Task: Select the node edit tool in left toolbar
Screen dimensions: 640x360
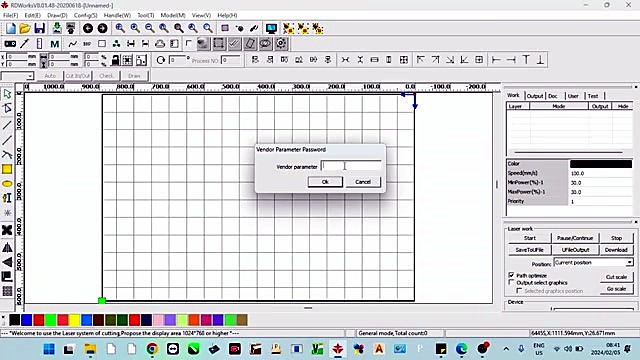Action: (x=7, y=108)
